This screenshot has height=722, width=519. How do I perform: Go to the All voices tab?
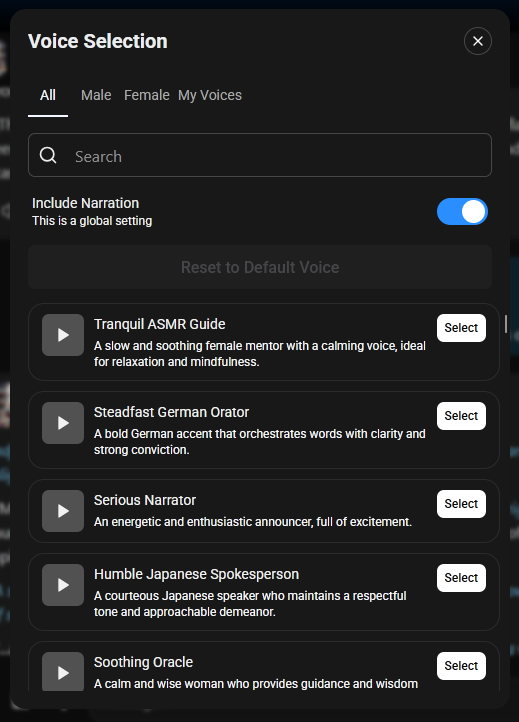[48, 95]
